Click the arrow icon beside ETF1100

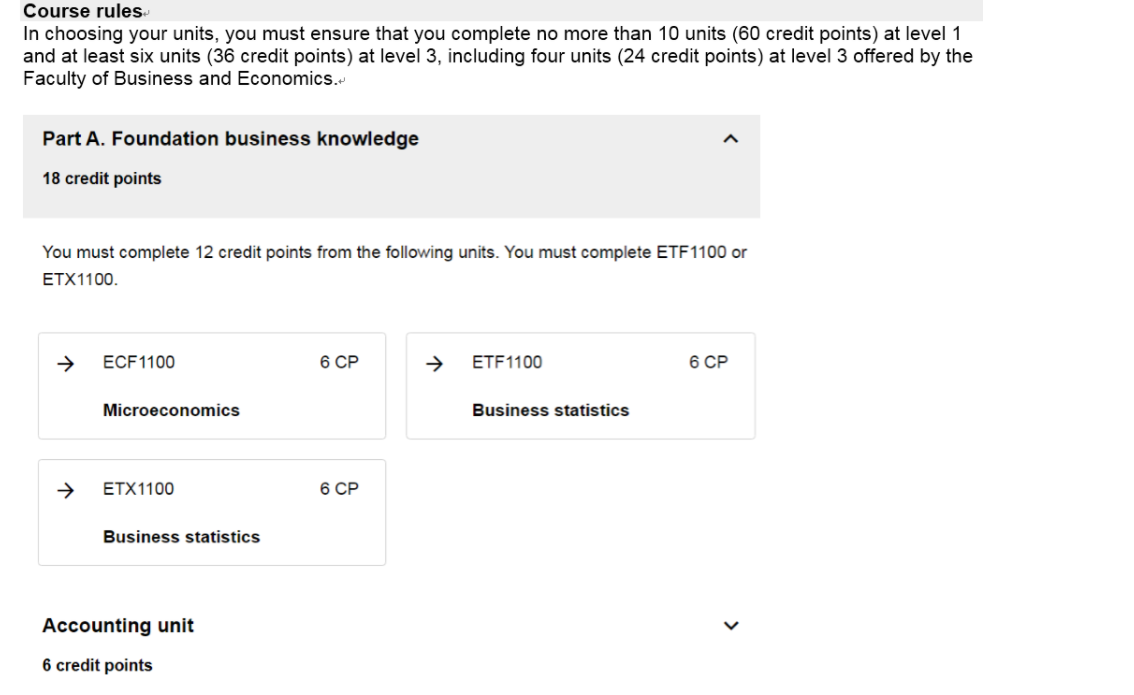pyautogui.click(x=434, y=363)
